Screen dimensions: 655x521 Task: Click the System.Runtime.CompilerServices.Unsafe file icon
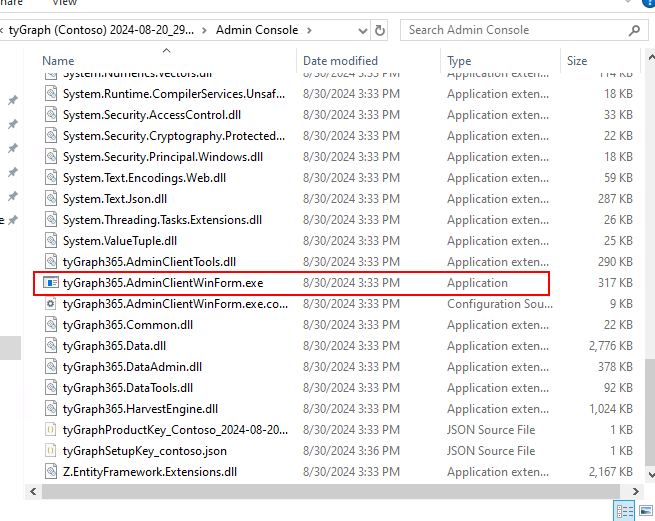pos(51,94)
